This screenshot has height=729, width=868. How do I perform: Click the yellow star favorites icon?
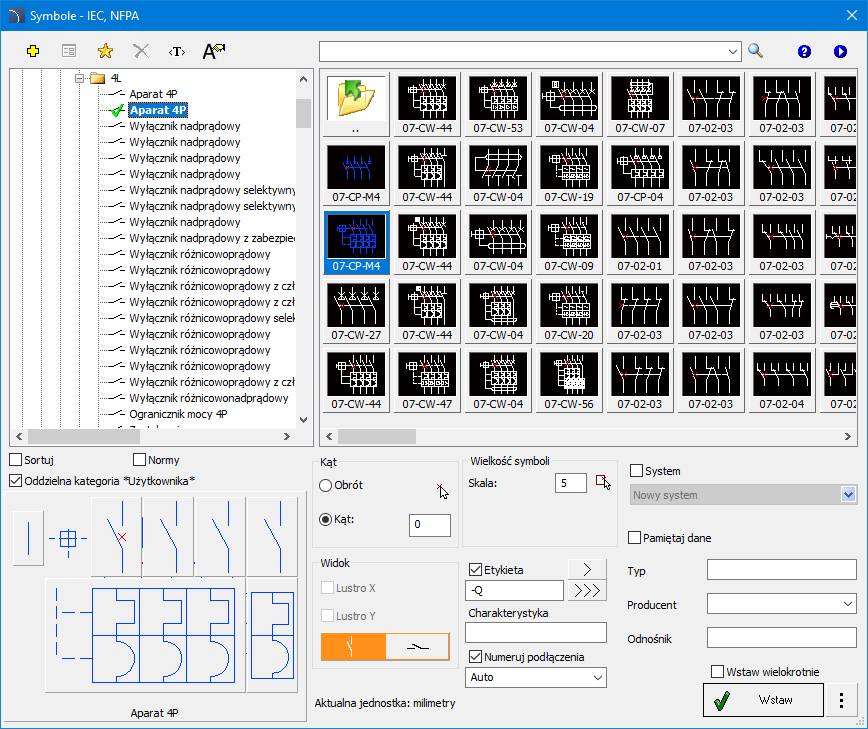[105, 51]
